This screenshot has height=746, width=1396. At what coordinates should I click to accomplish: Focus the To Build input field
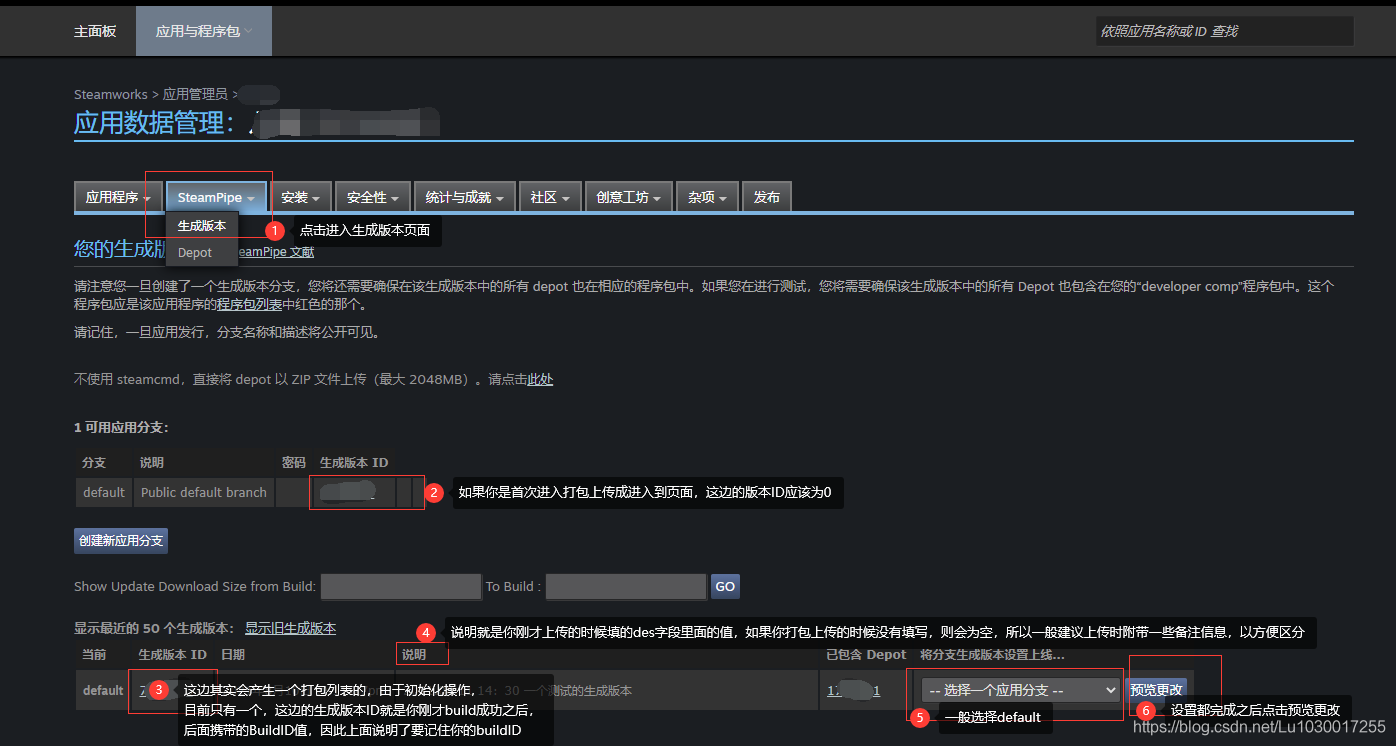tap(626, 586)
